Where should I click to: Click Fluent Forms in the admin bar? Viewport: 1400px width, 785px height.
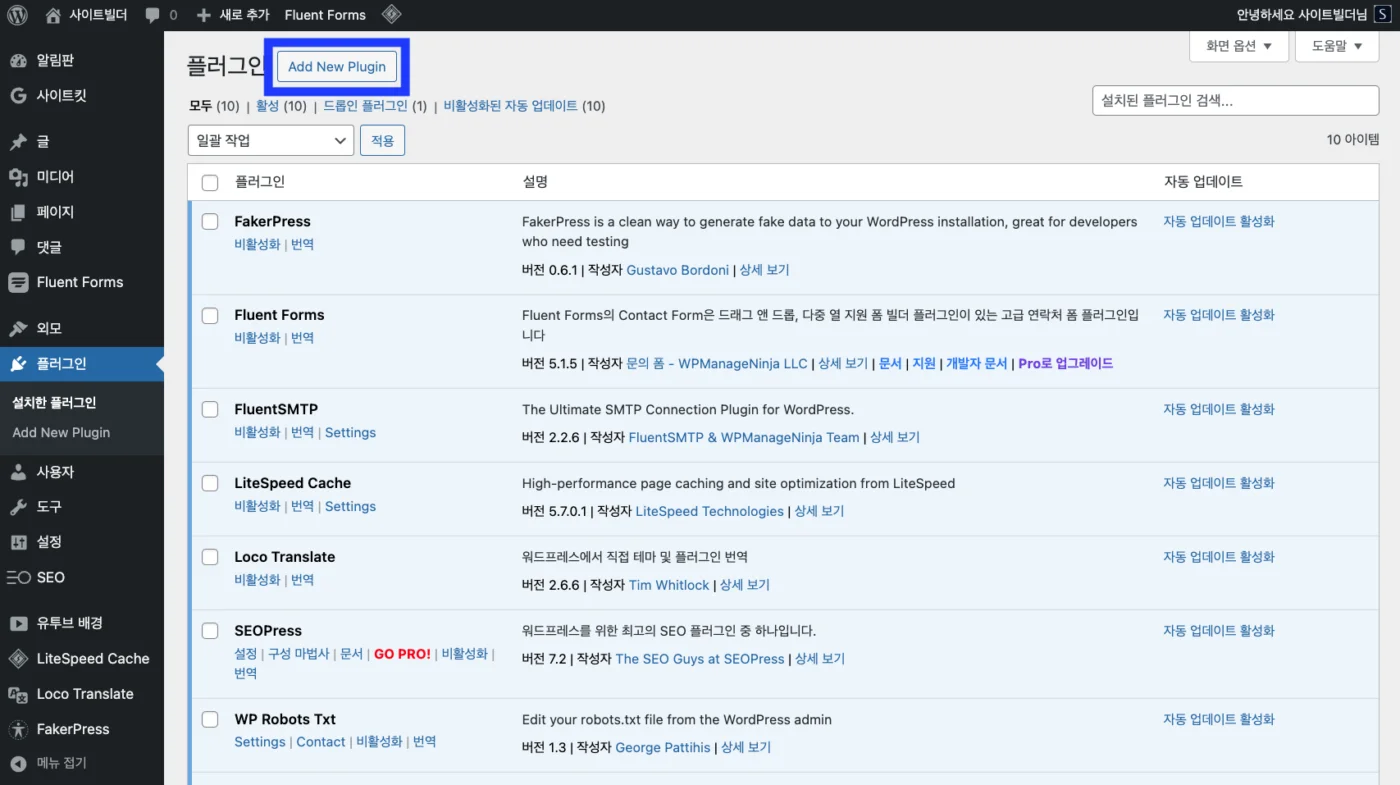[x=325, y=15]
